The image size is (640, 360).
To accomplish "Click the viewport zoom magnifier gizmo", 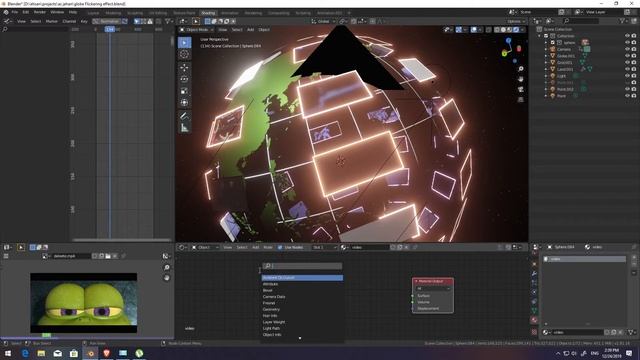I will point(521,69).
